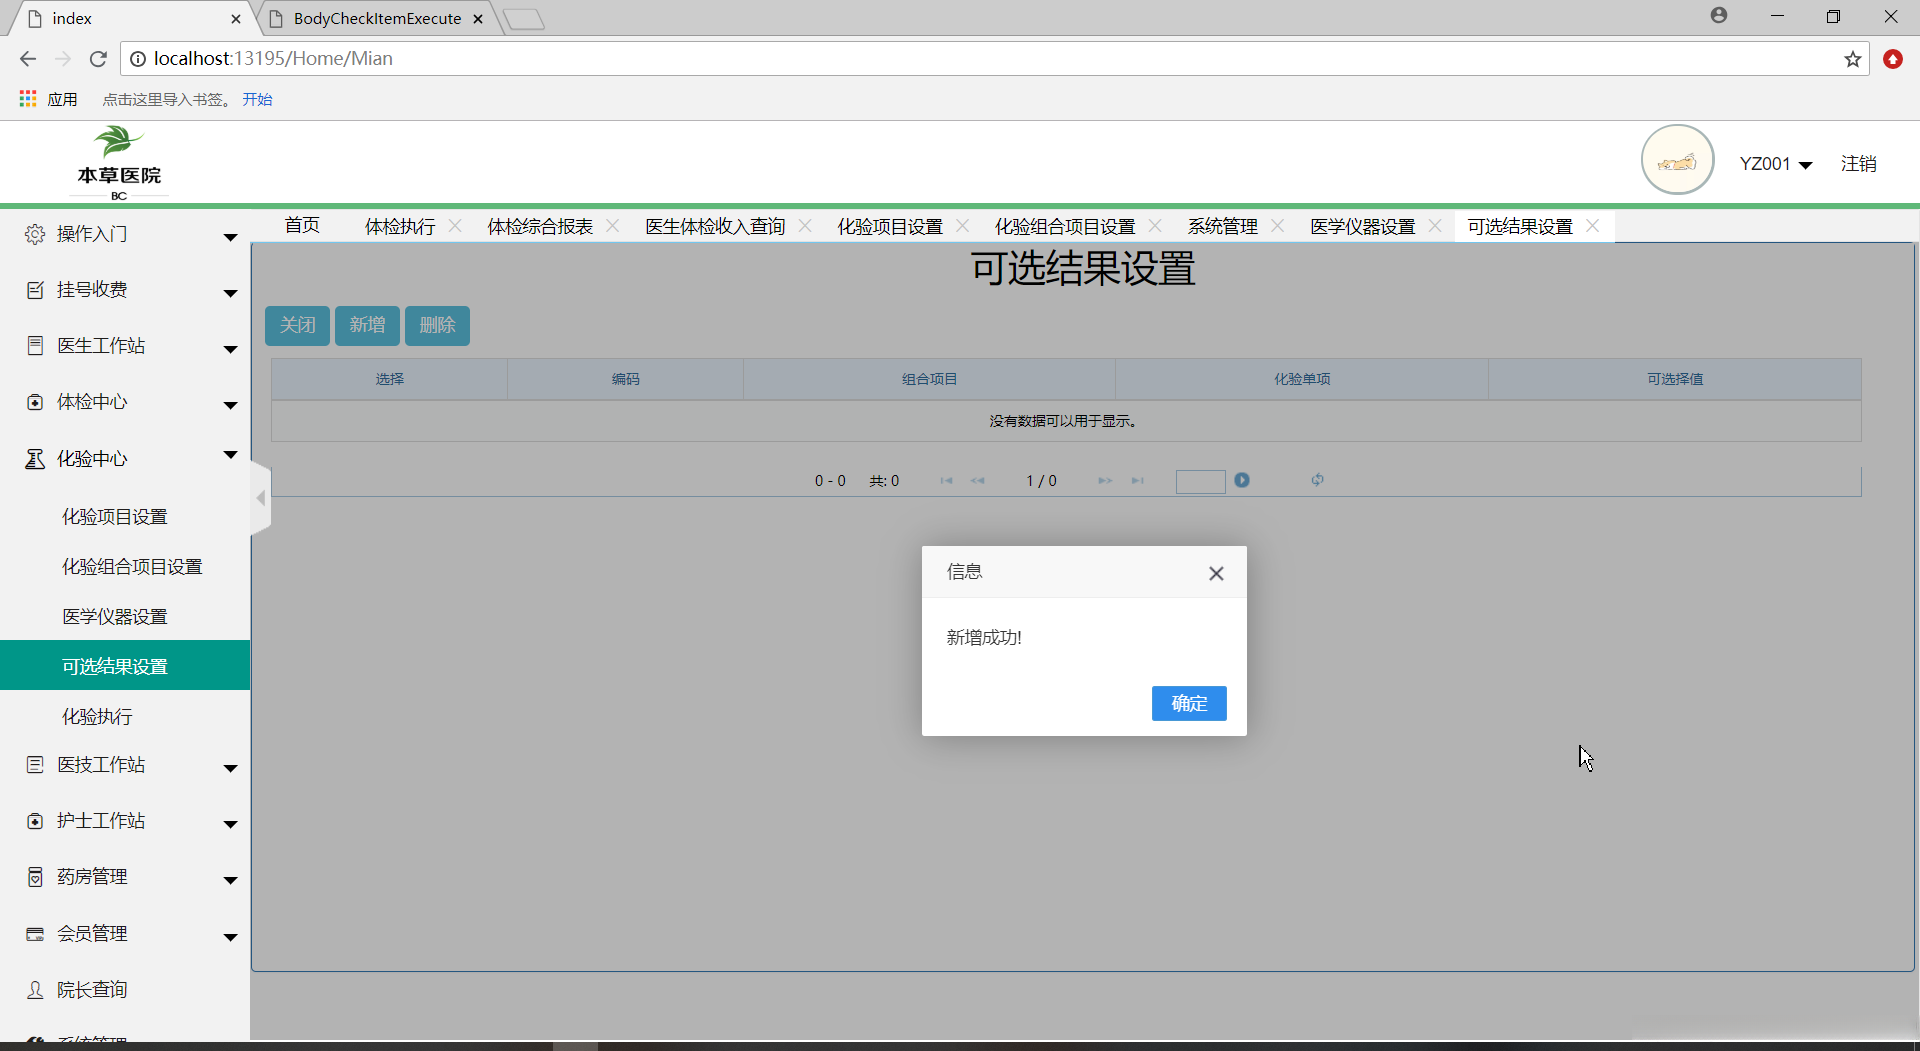Click the 新增 toolbar button
1920x1051 pixels.
coord(367,325)
